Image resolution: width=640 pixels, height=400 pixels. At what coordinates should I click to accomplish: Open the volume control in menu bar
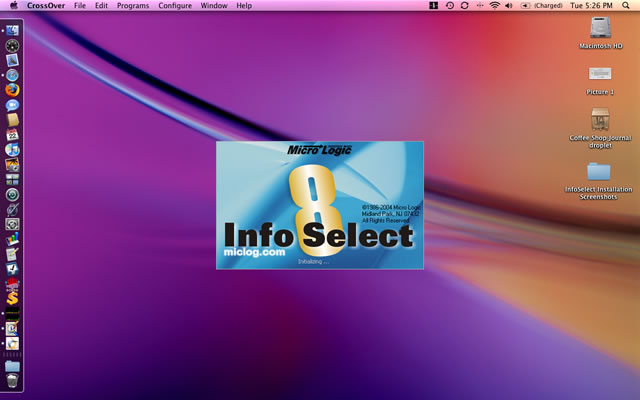pyautogui.click(x=509, y=5)
